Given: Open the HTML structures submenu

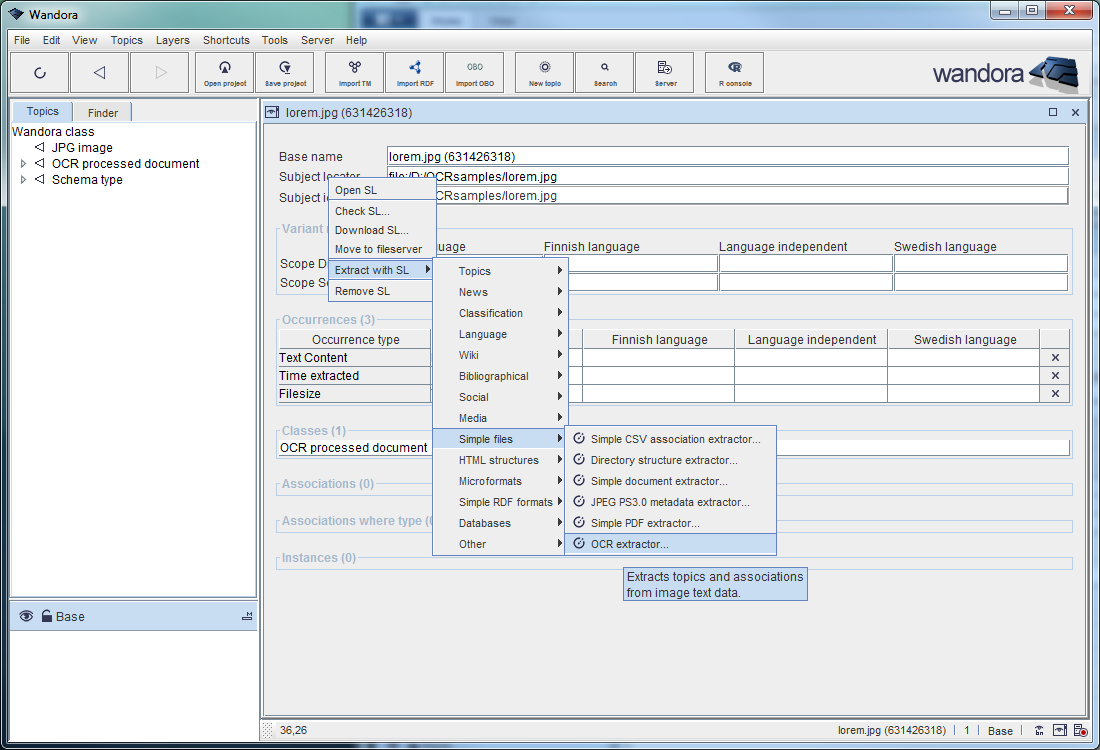Looking at the screenshot, I should coord(499,460).
